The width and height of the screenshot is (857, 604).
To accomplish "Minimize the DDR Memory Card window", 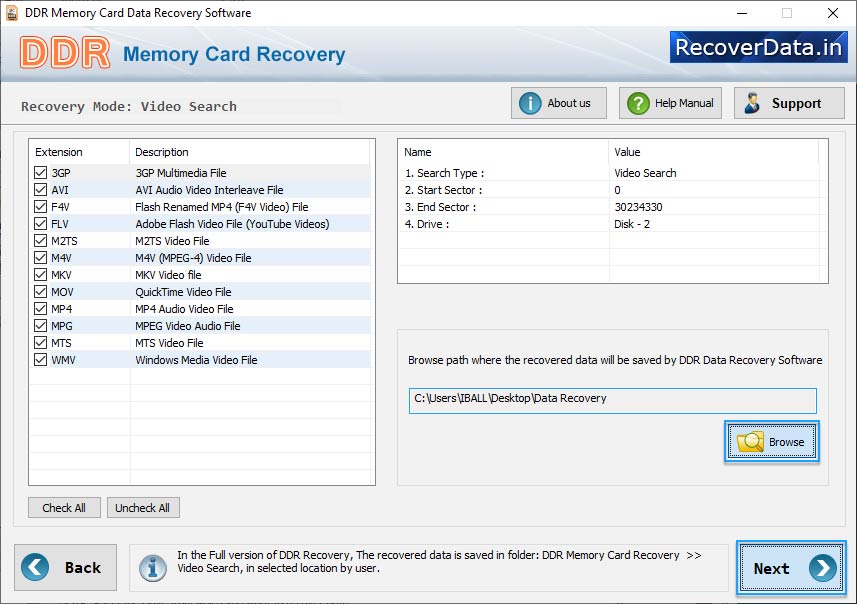I will point(742,13).
